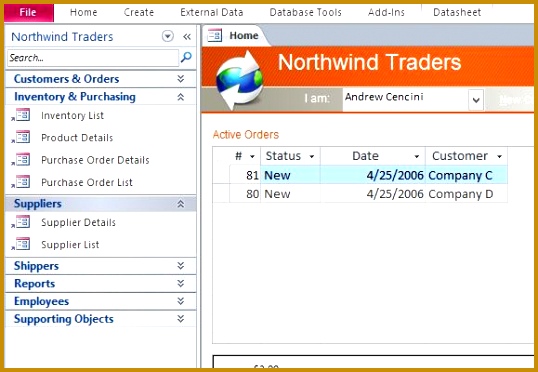538x372 pixels.
Task: Click the Purchase Order Details form icon
Action: [x=21, y=160]
